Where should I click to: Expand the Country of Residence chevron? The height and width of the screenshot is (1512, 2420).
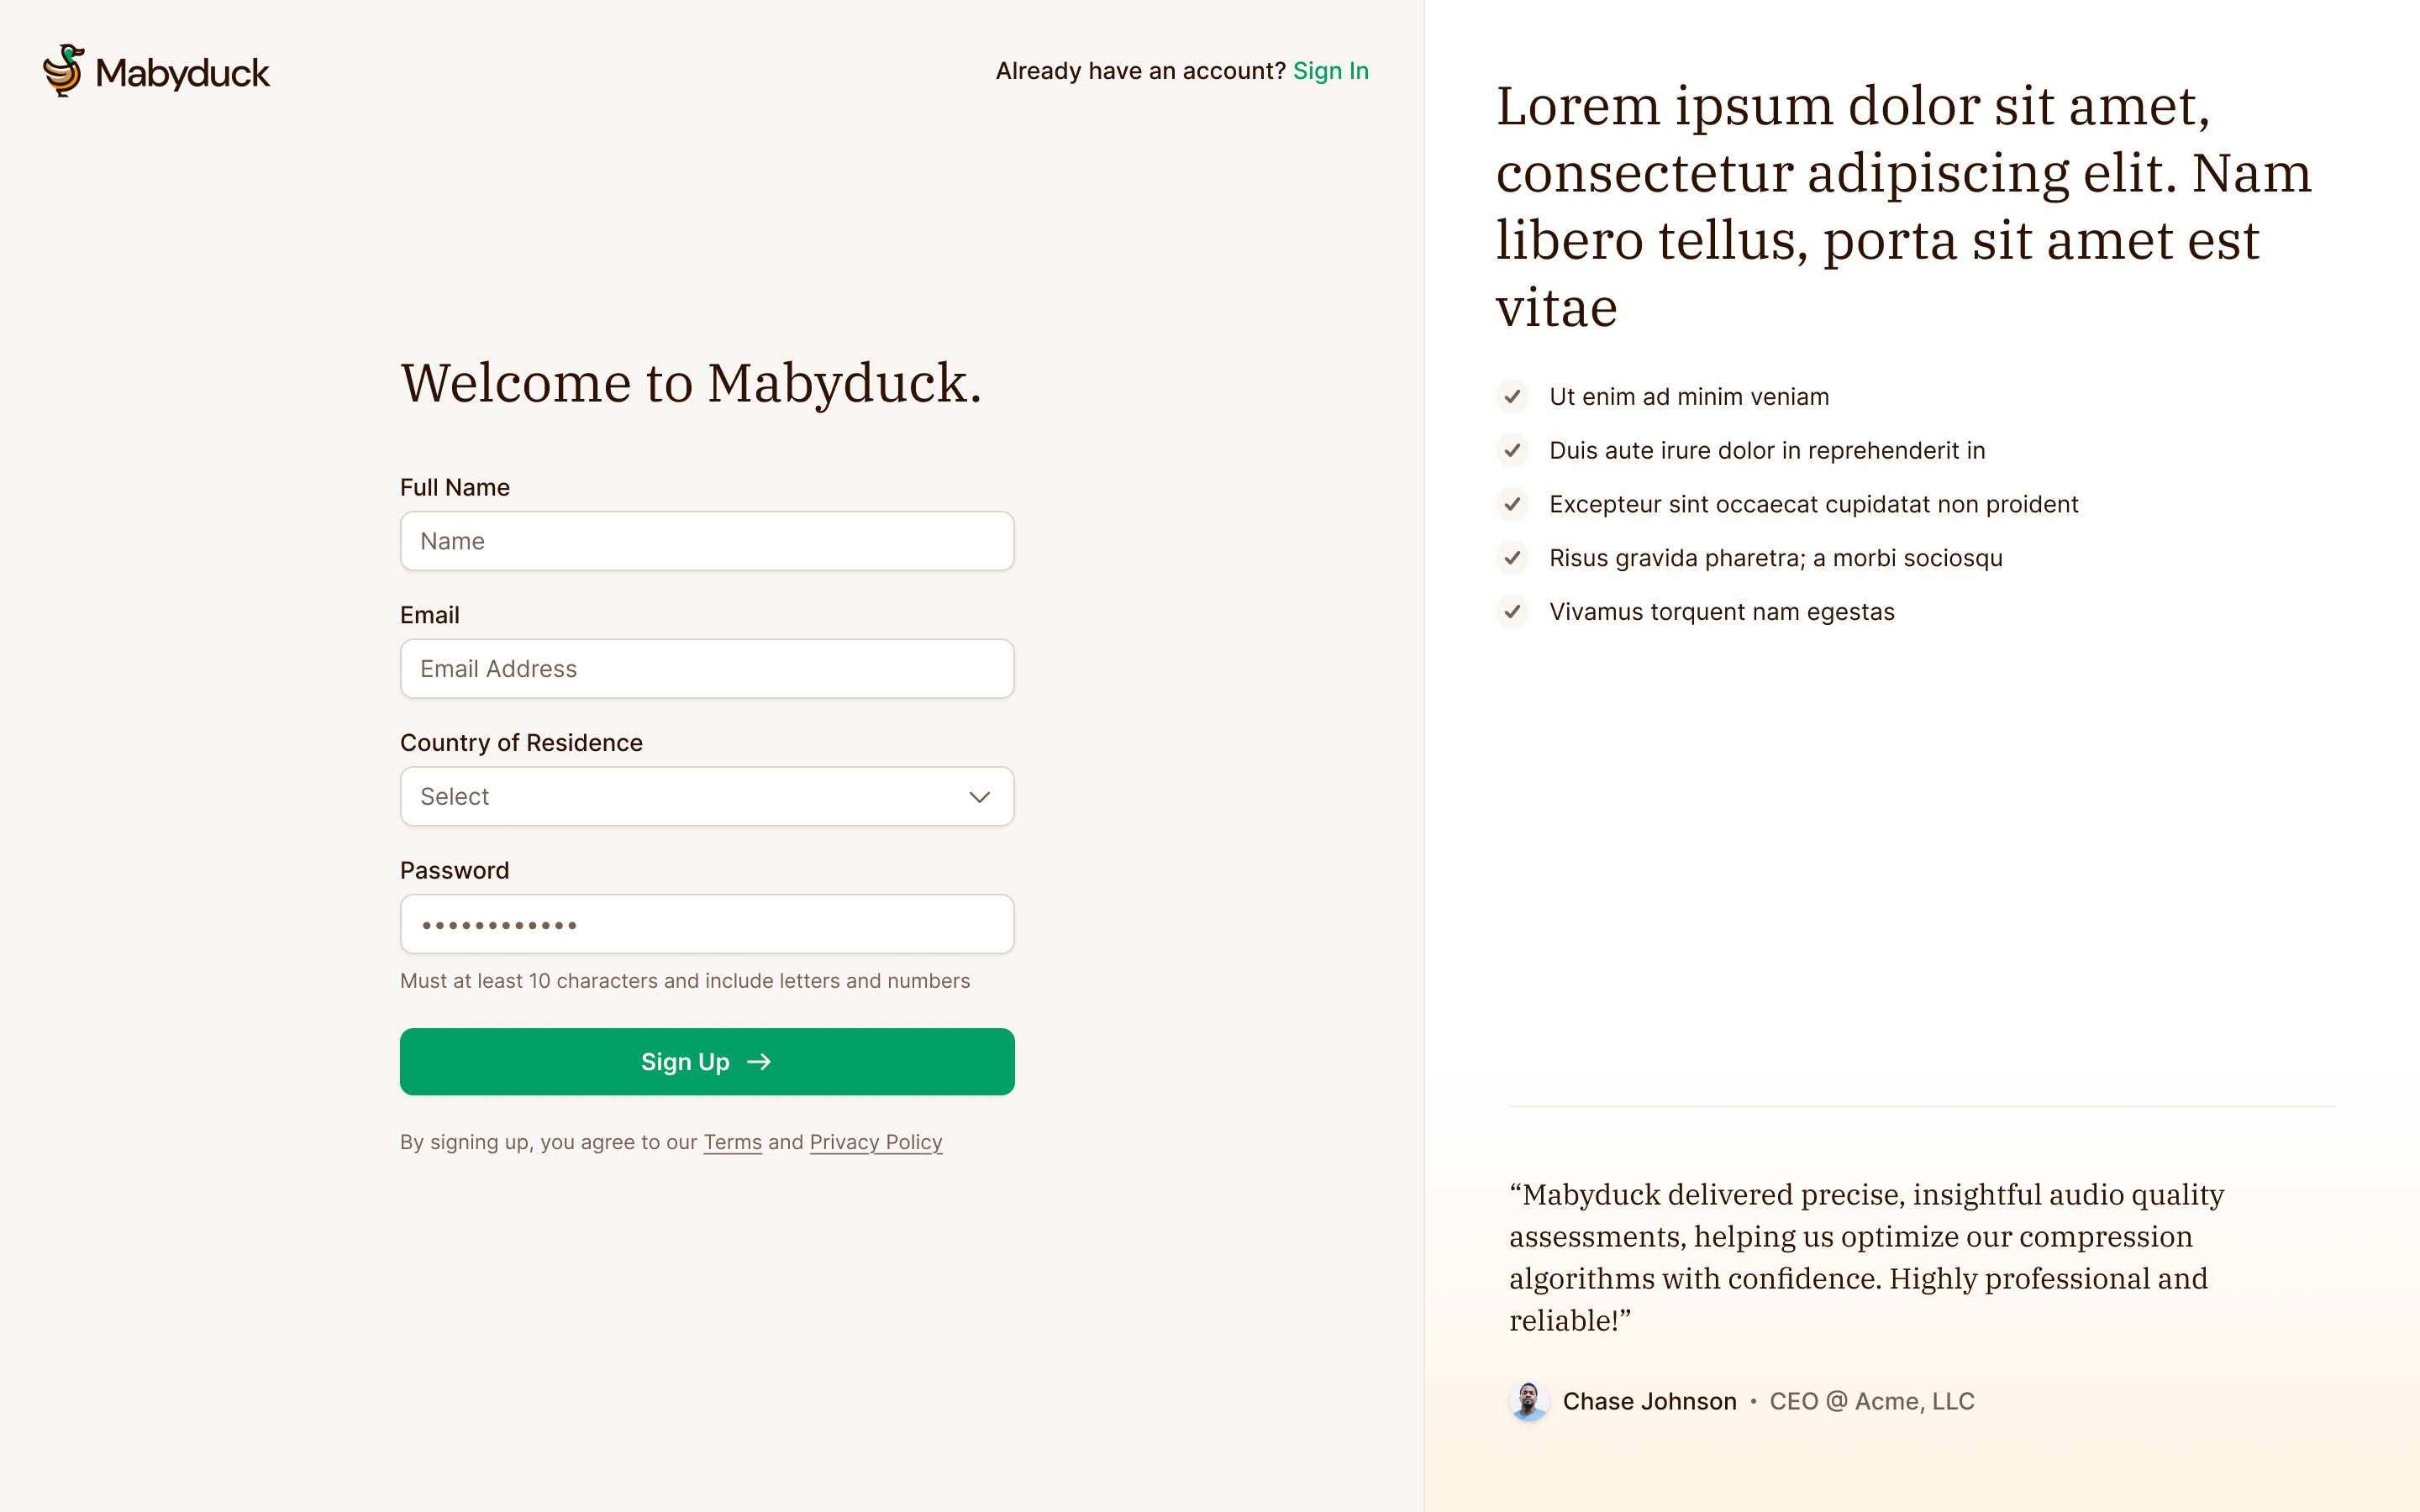(x=979, y=797)
